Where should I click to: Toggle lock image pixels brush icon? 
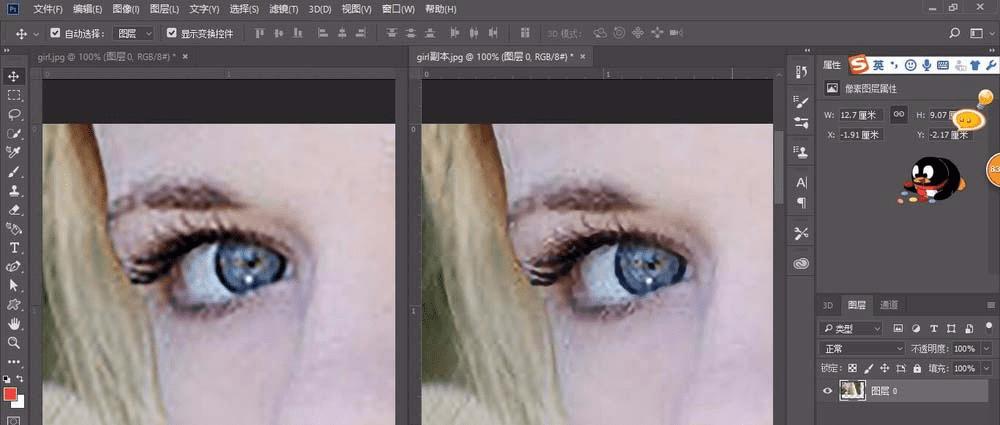tap(868, 368)
